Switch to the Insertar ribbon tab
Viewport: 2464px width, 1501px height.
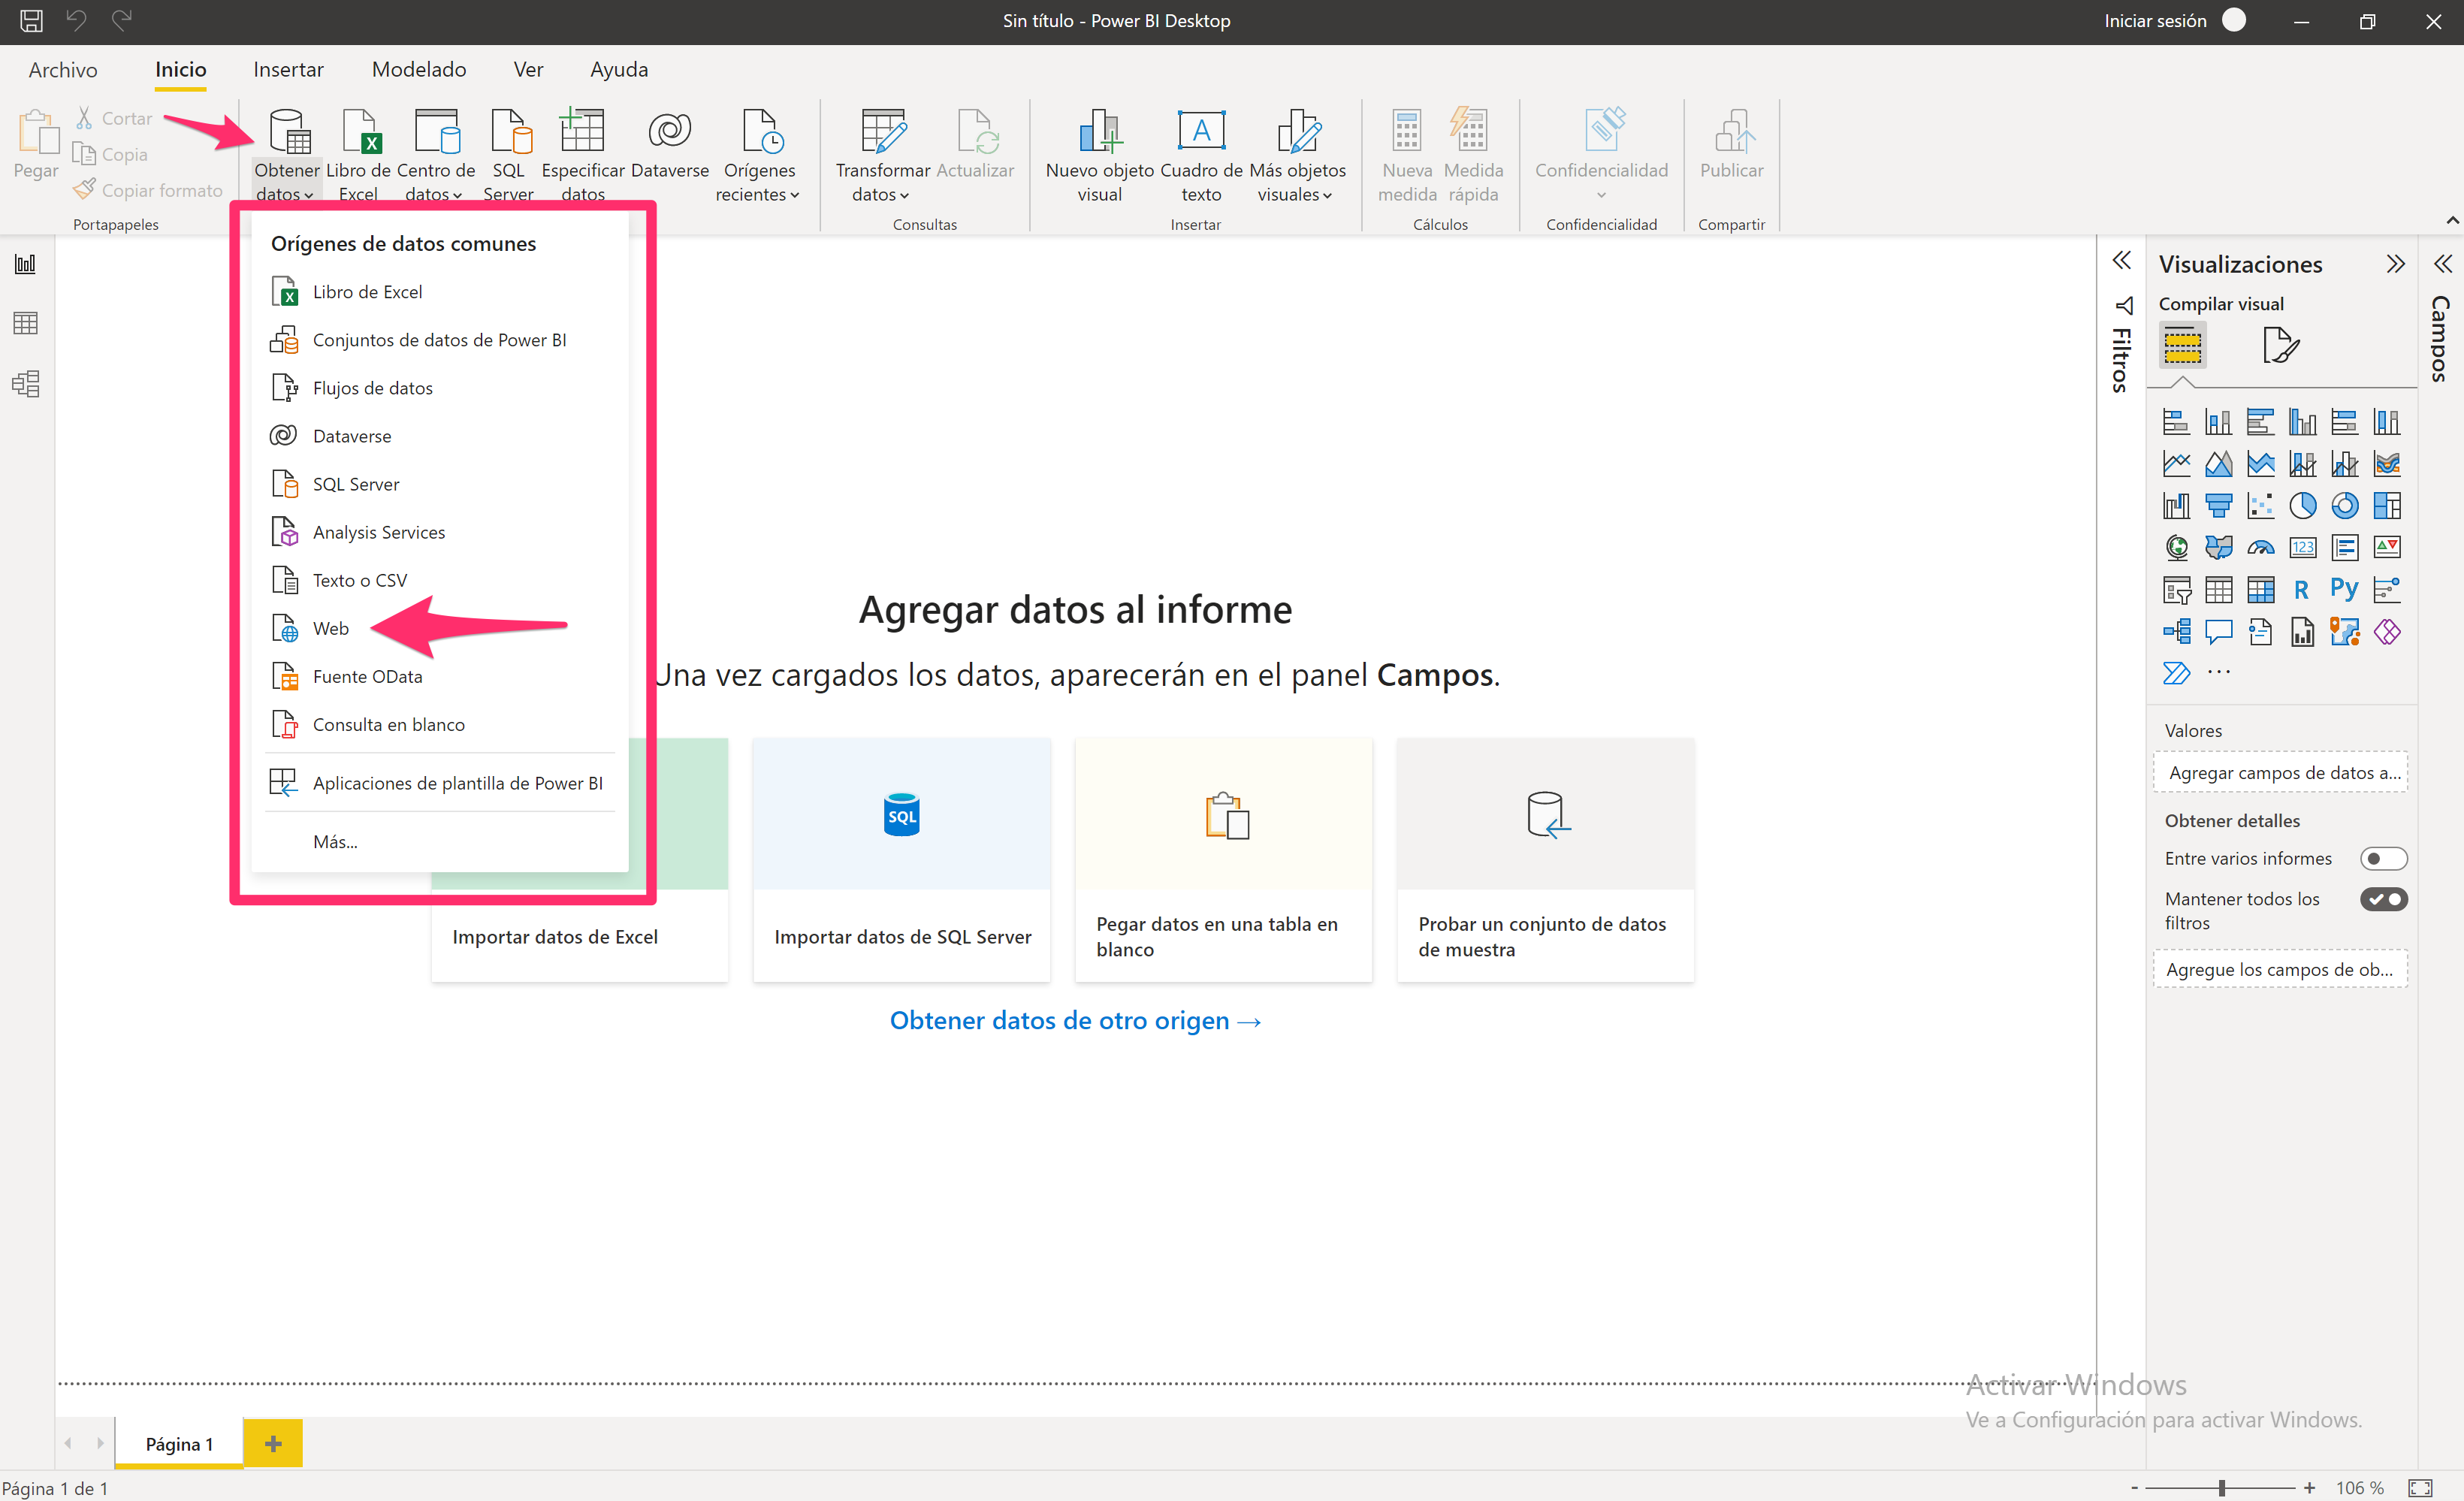pyautogui.click(x=288, y=69)
